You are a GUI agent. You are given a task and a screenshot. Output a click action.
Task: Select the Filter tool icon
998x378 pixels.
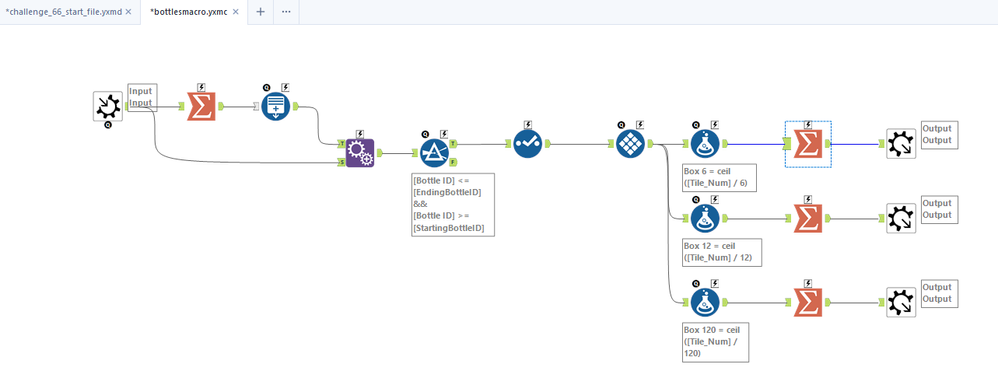435,153
